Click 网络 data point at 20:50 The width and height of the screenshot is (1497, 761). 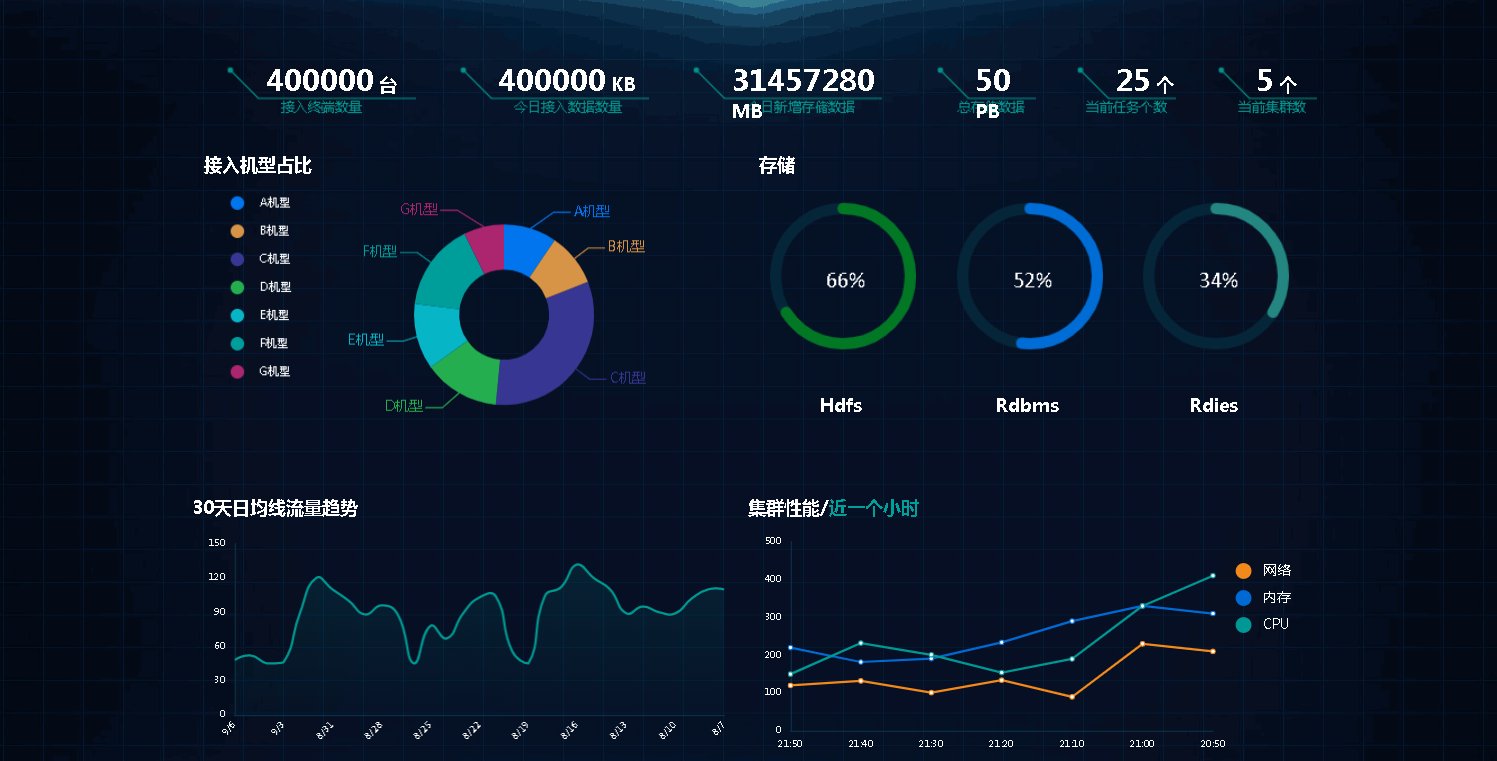pos(1213,651)
